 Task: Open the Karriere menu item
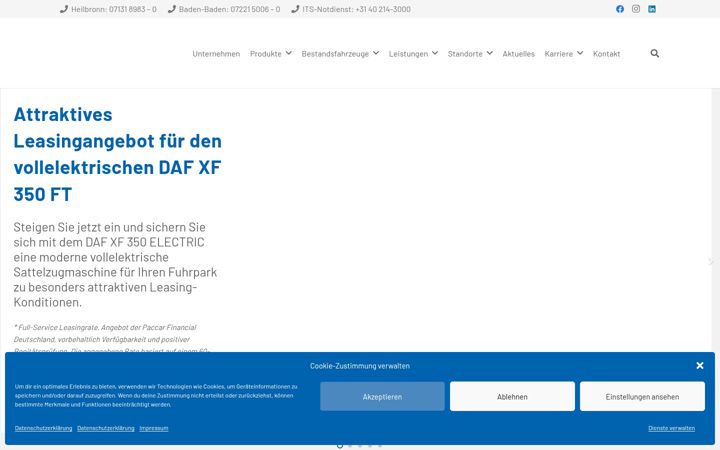click(558, 54)
